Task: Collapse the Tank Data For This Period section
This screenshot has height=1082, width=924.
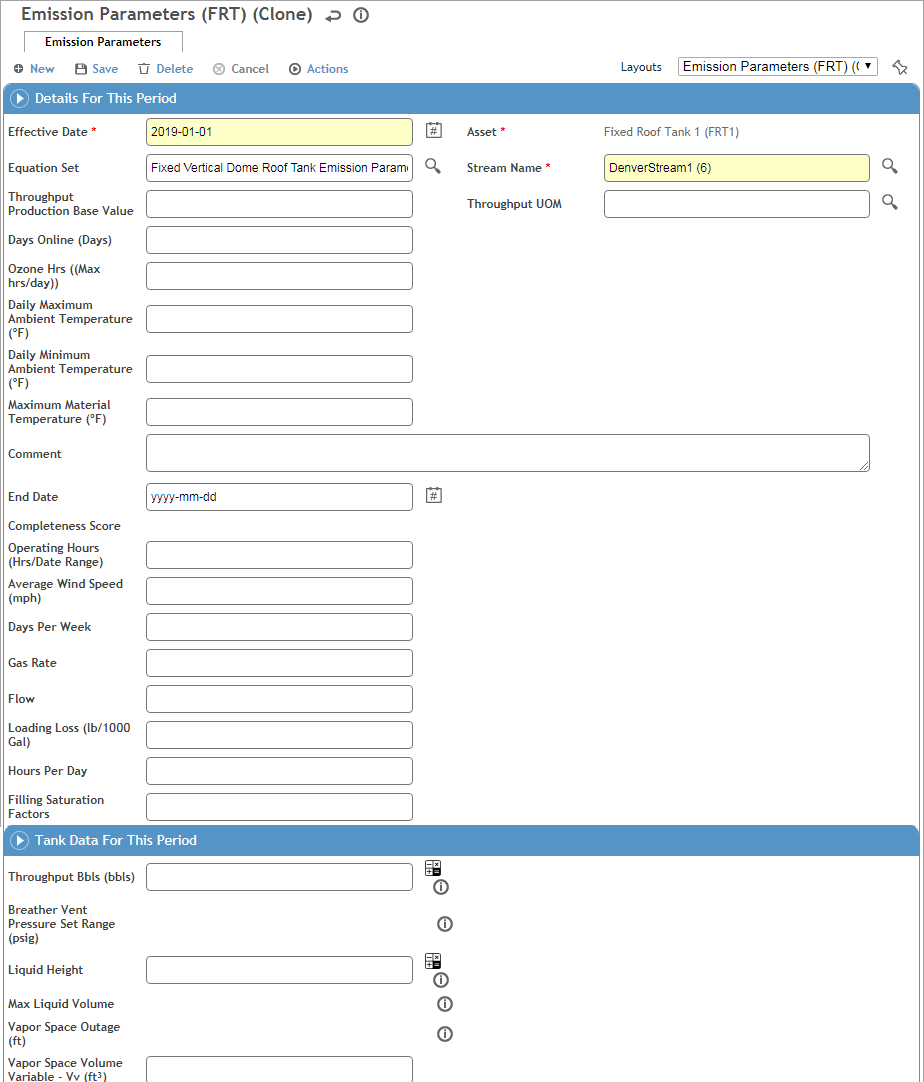Action: (x=19, y=840)
